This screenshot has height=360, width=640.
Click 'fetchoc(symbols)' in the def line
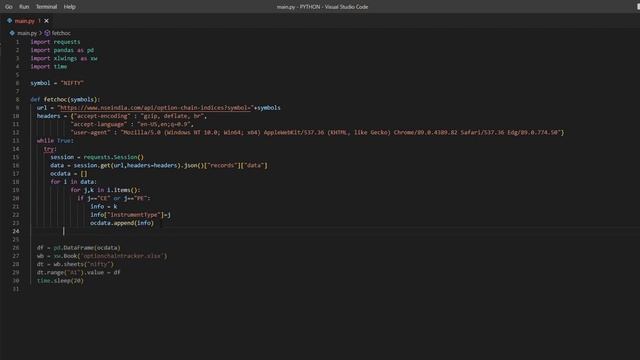pyautogui.click(x=71, y=100)
